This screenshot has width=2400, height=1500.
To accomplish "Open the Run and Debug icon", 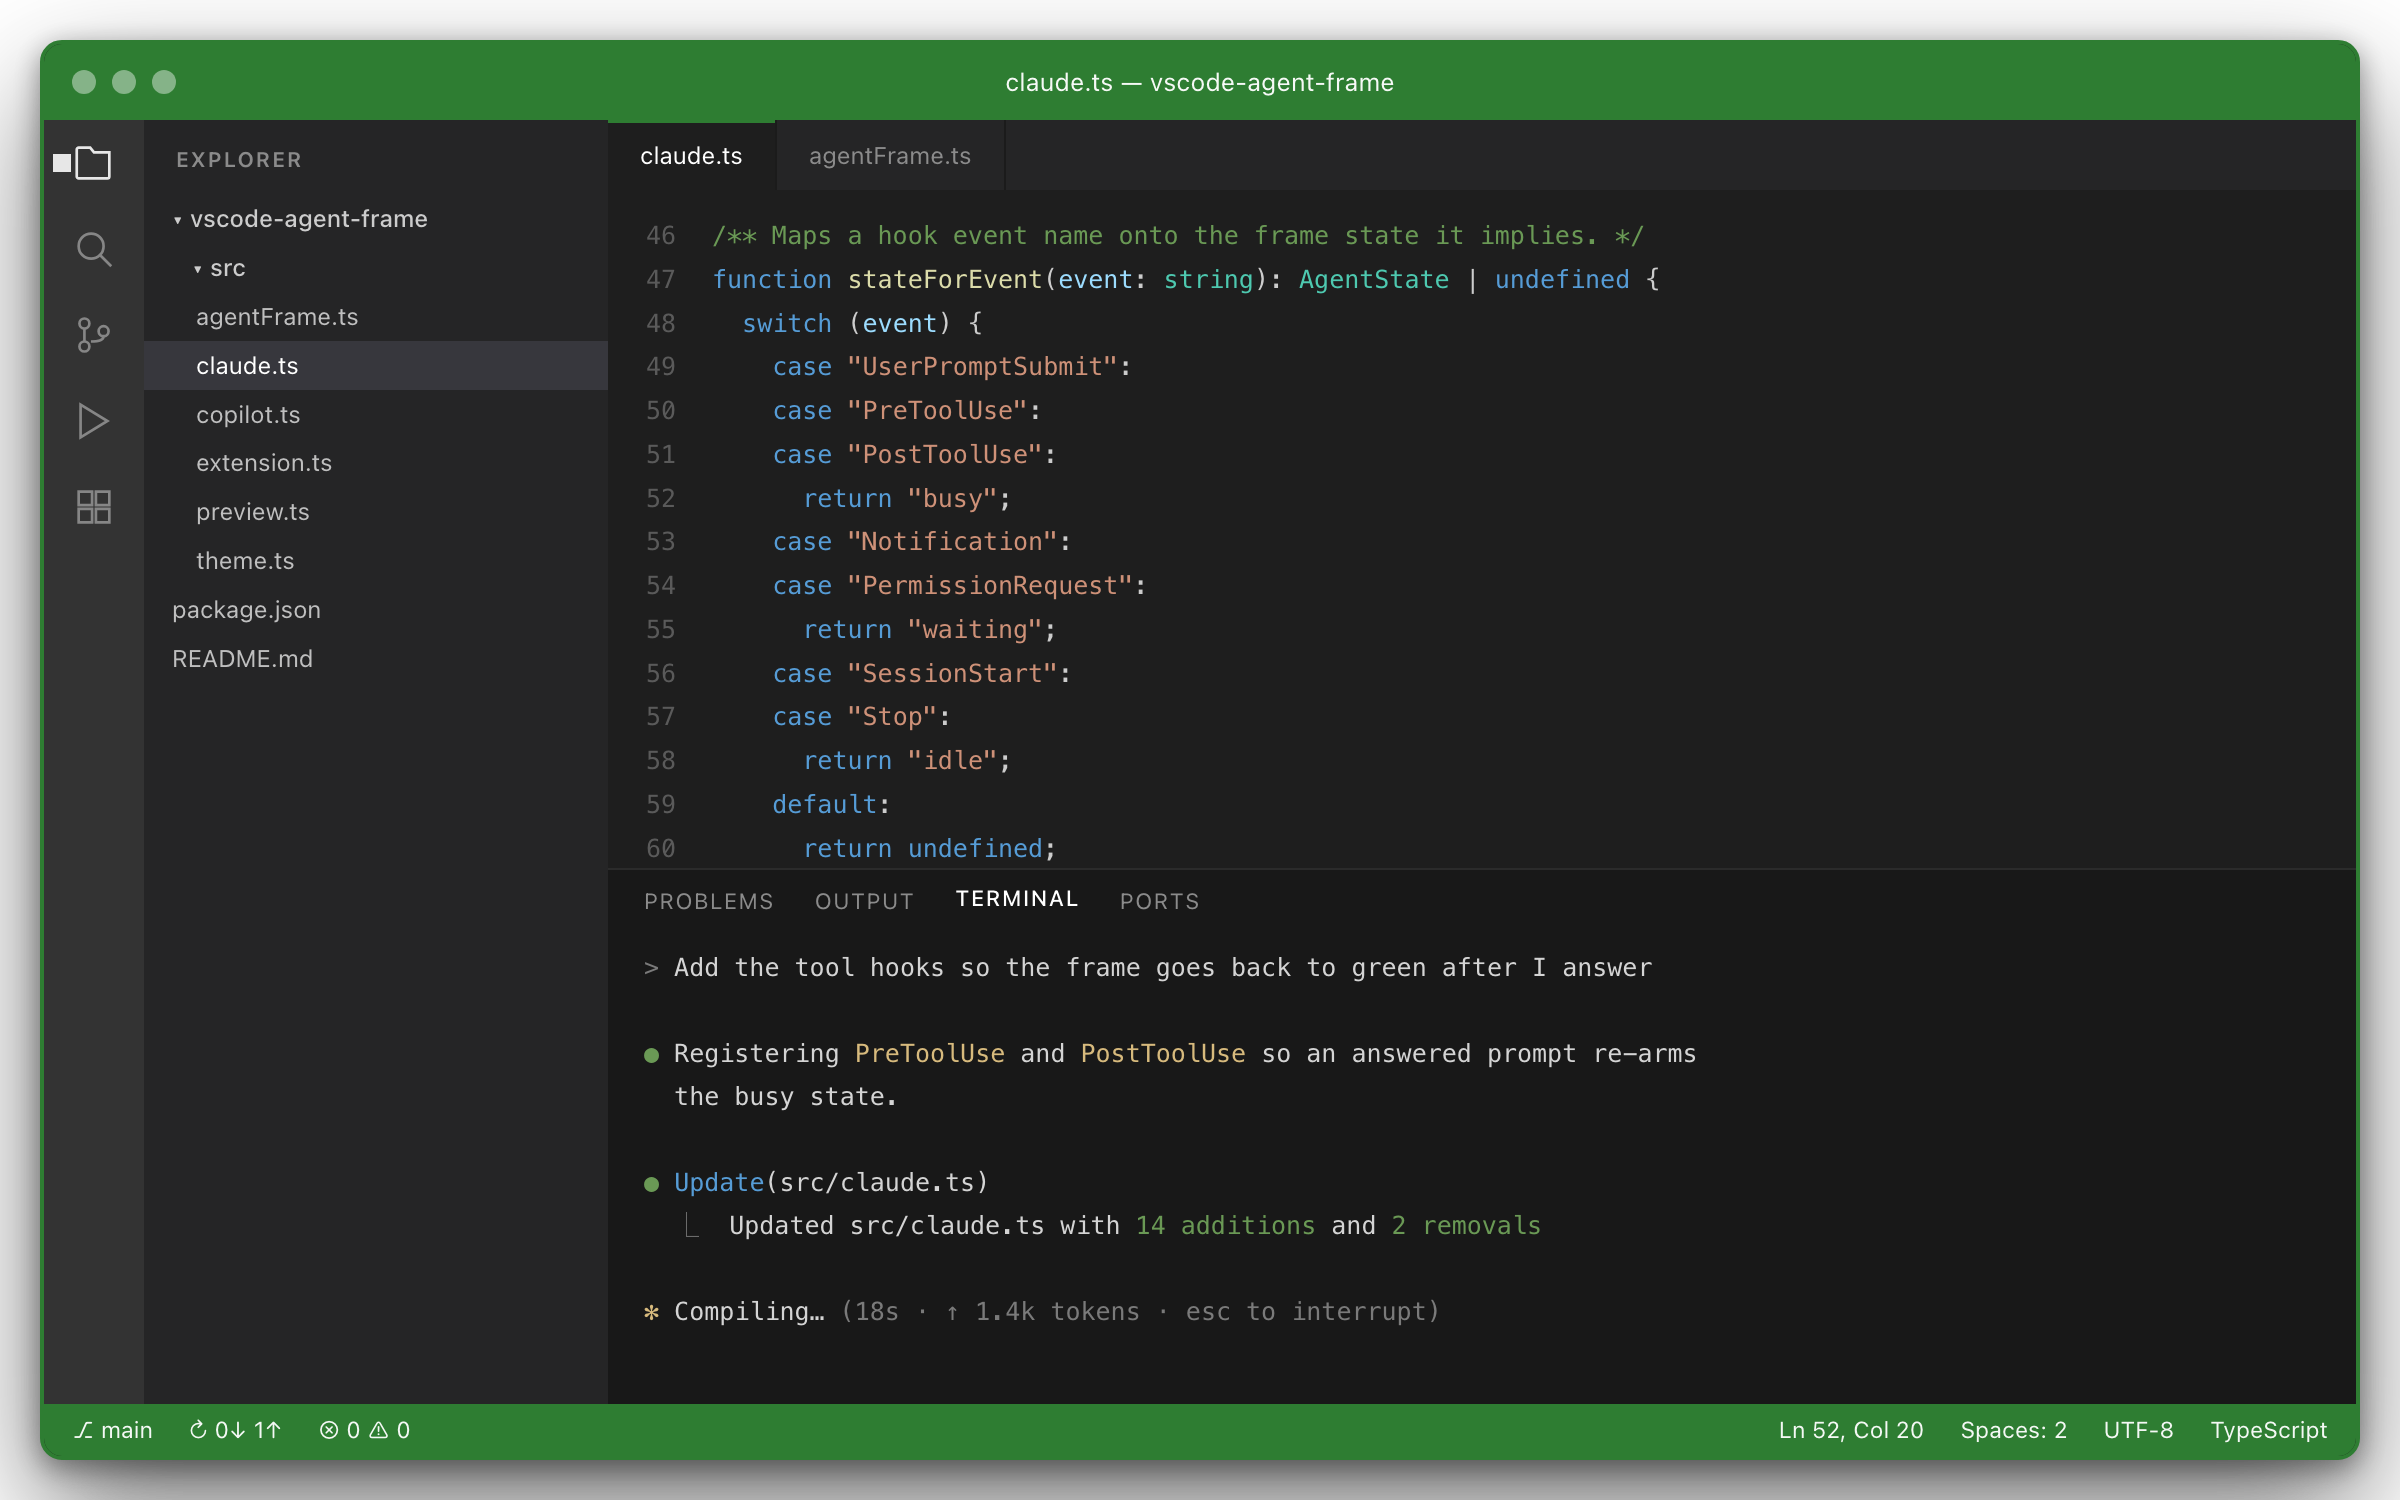I will pos(93,421).
